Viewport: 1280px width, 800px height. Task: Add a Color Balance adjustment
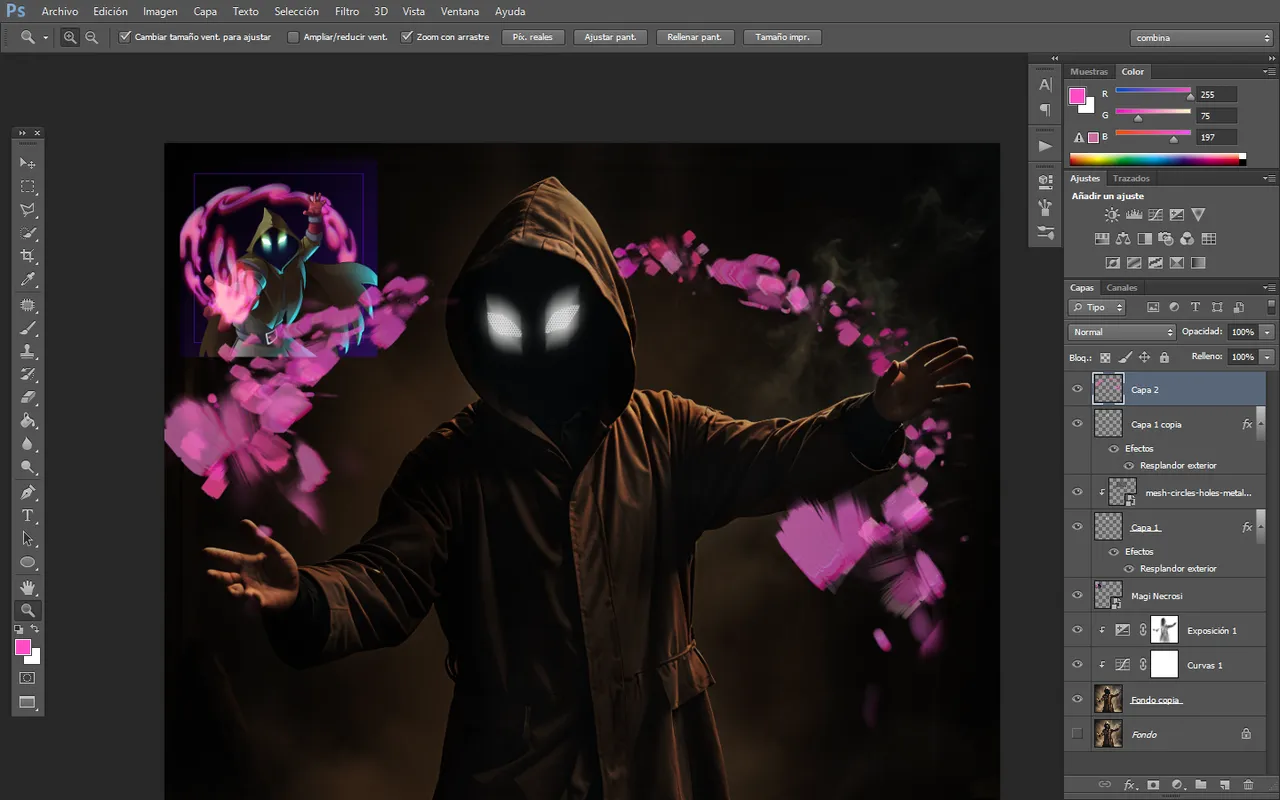1123,239
